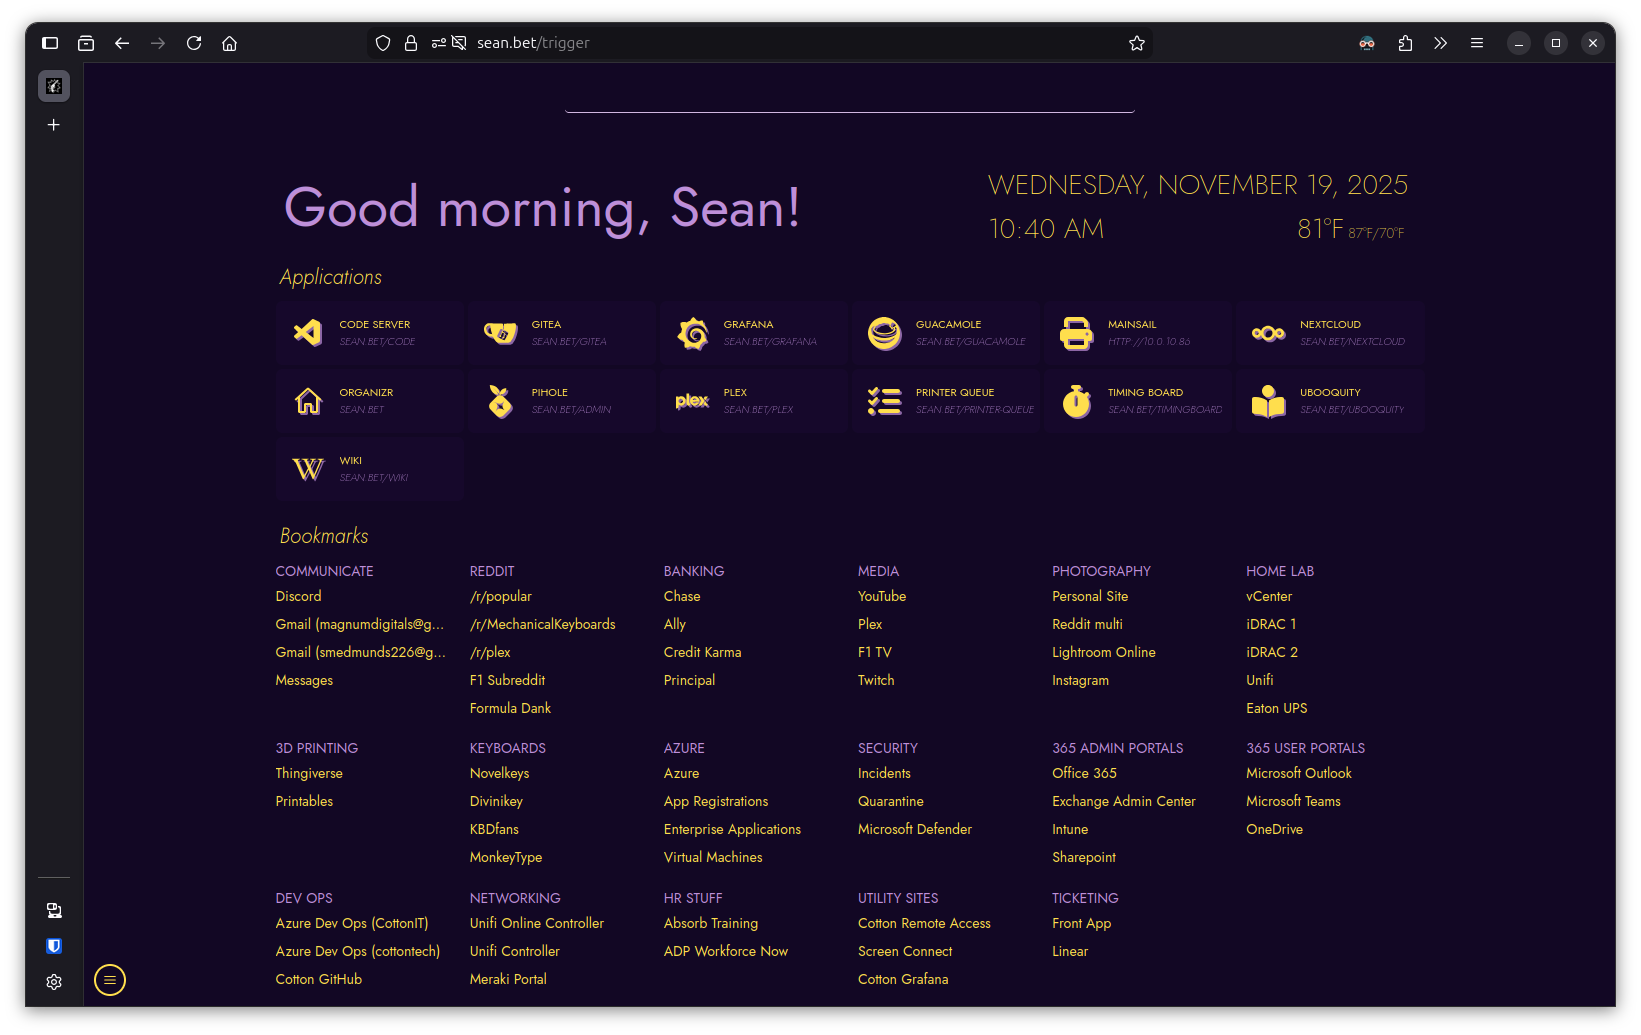
Task: Toggle the browser sidebar panel
Action: click(x=50, y=43)
